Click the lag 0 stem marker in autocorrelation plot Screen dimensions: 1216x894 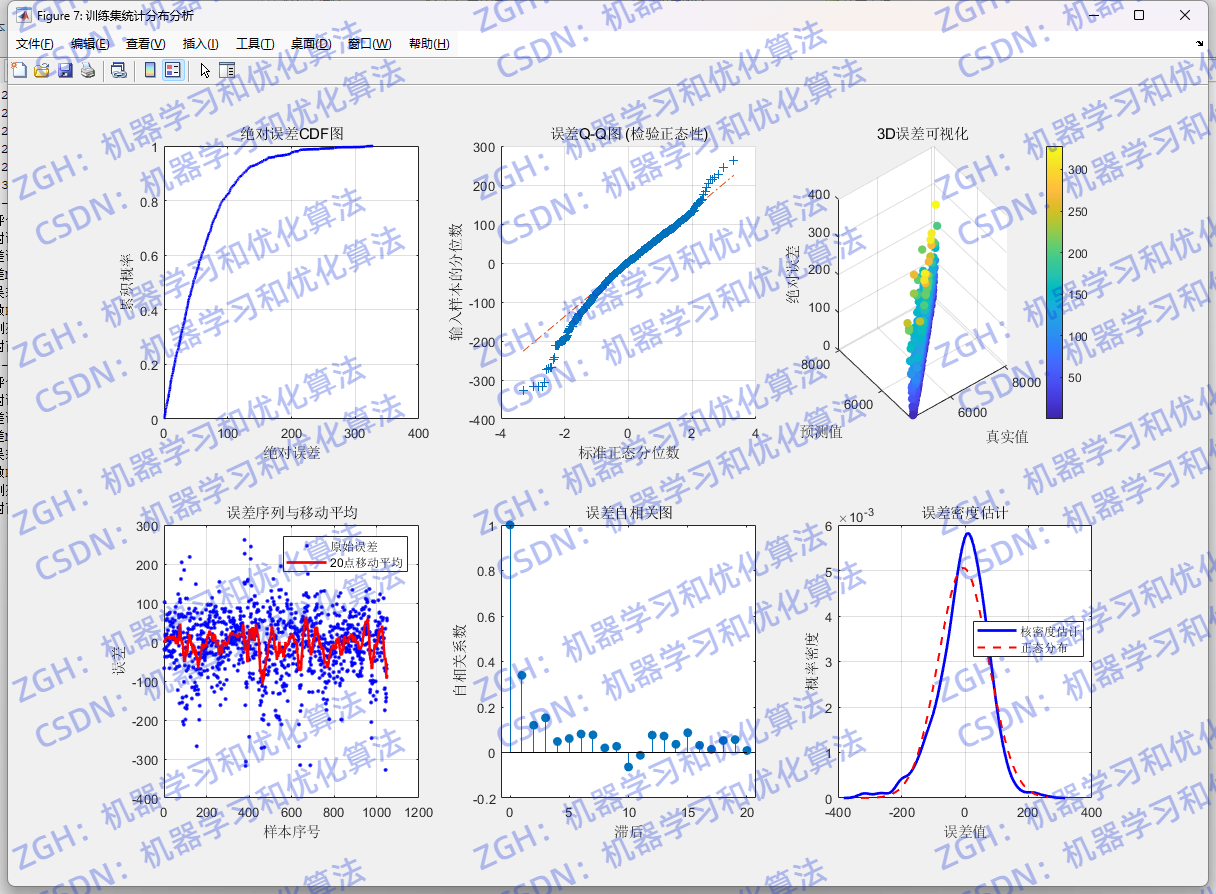(510, 525)
